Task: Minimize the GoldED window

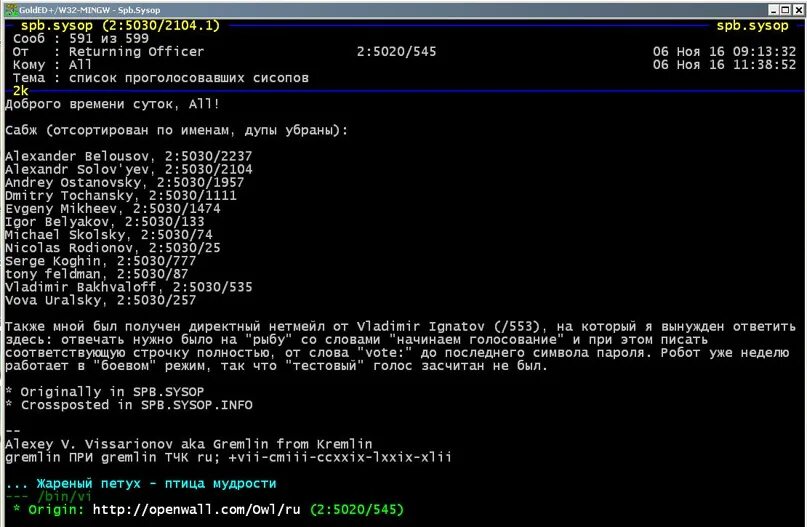Action: 774,10
